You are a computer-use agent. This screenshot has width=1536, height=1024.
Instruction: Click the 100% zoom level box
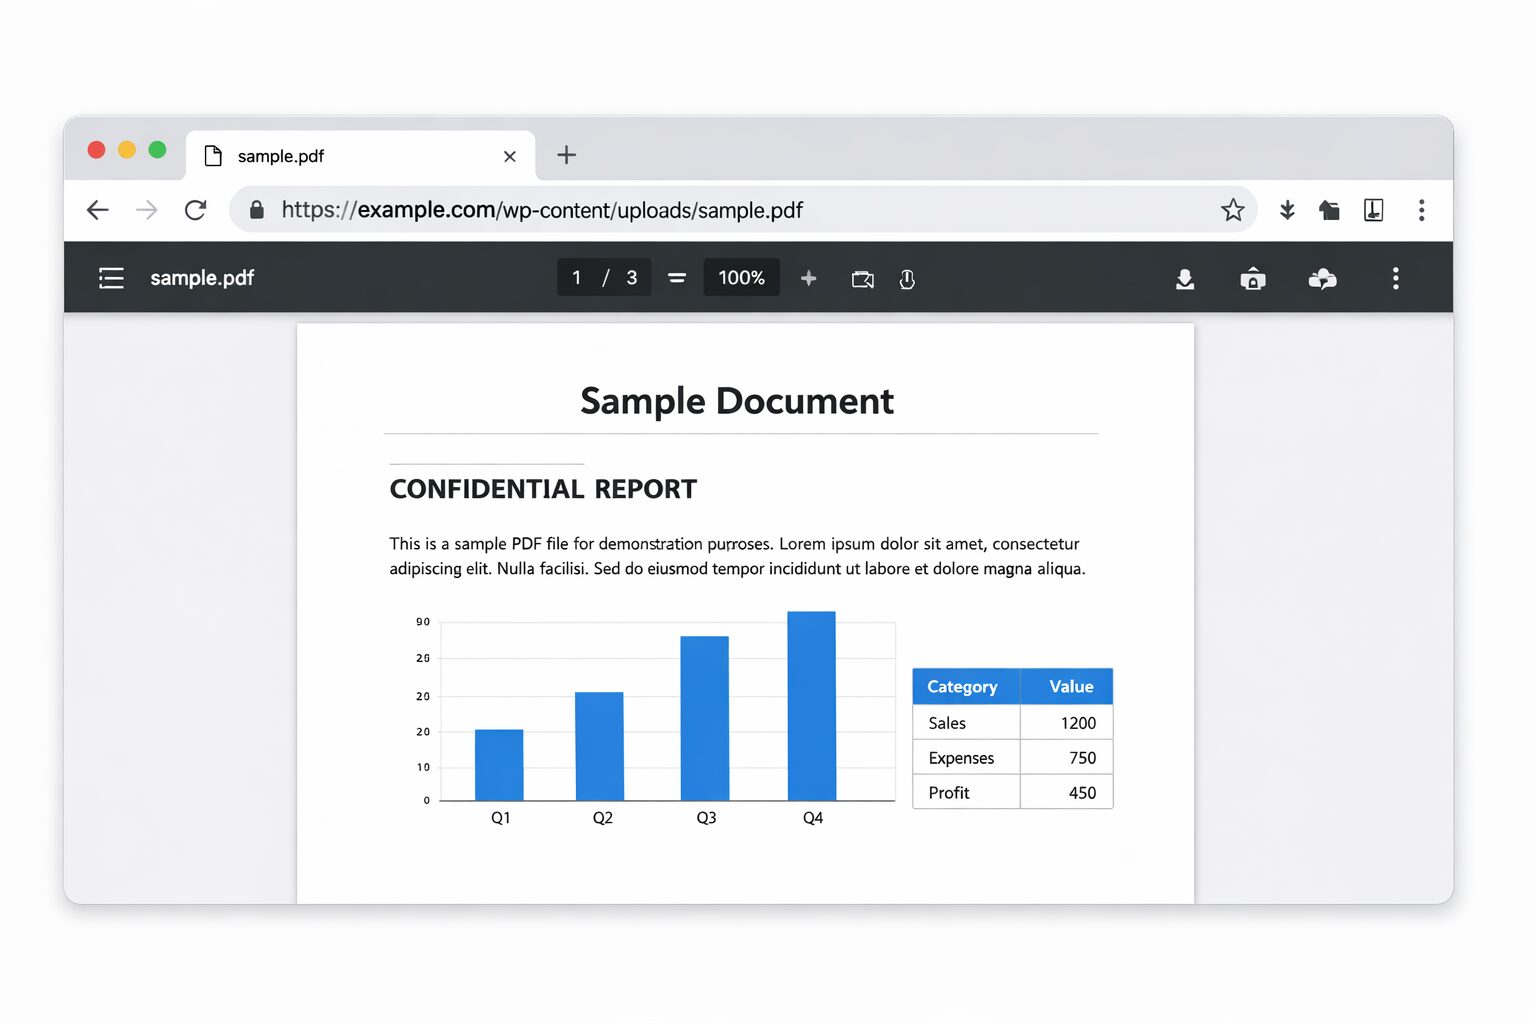click(x=741, y=278)
